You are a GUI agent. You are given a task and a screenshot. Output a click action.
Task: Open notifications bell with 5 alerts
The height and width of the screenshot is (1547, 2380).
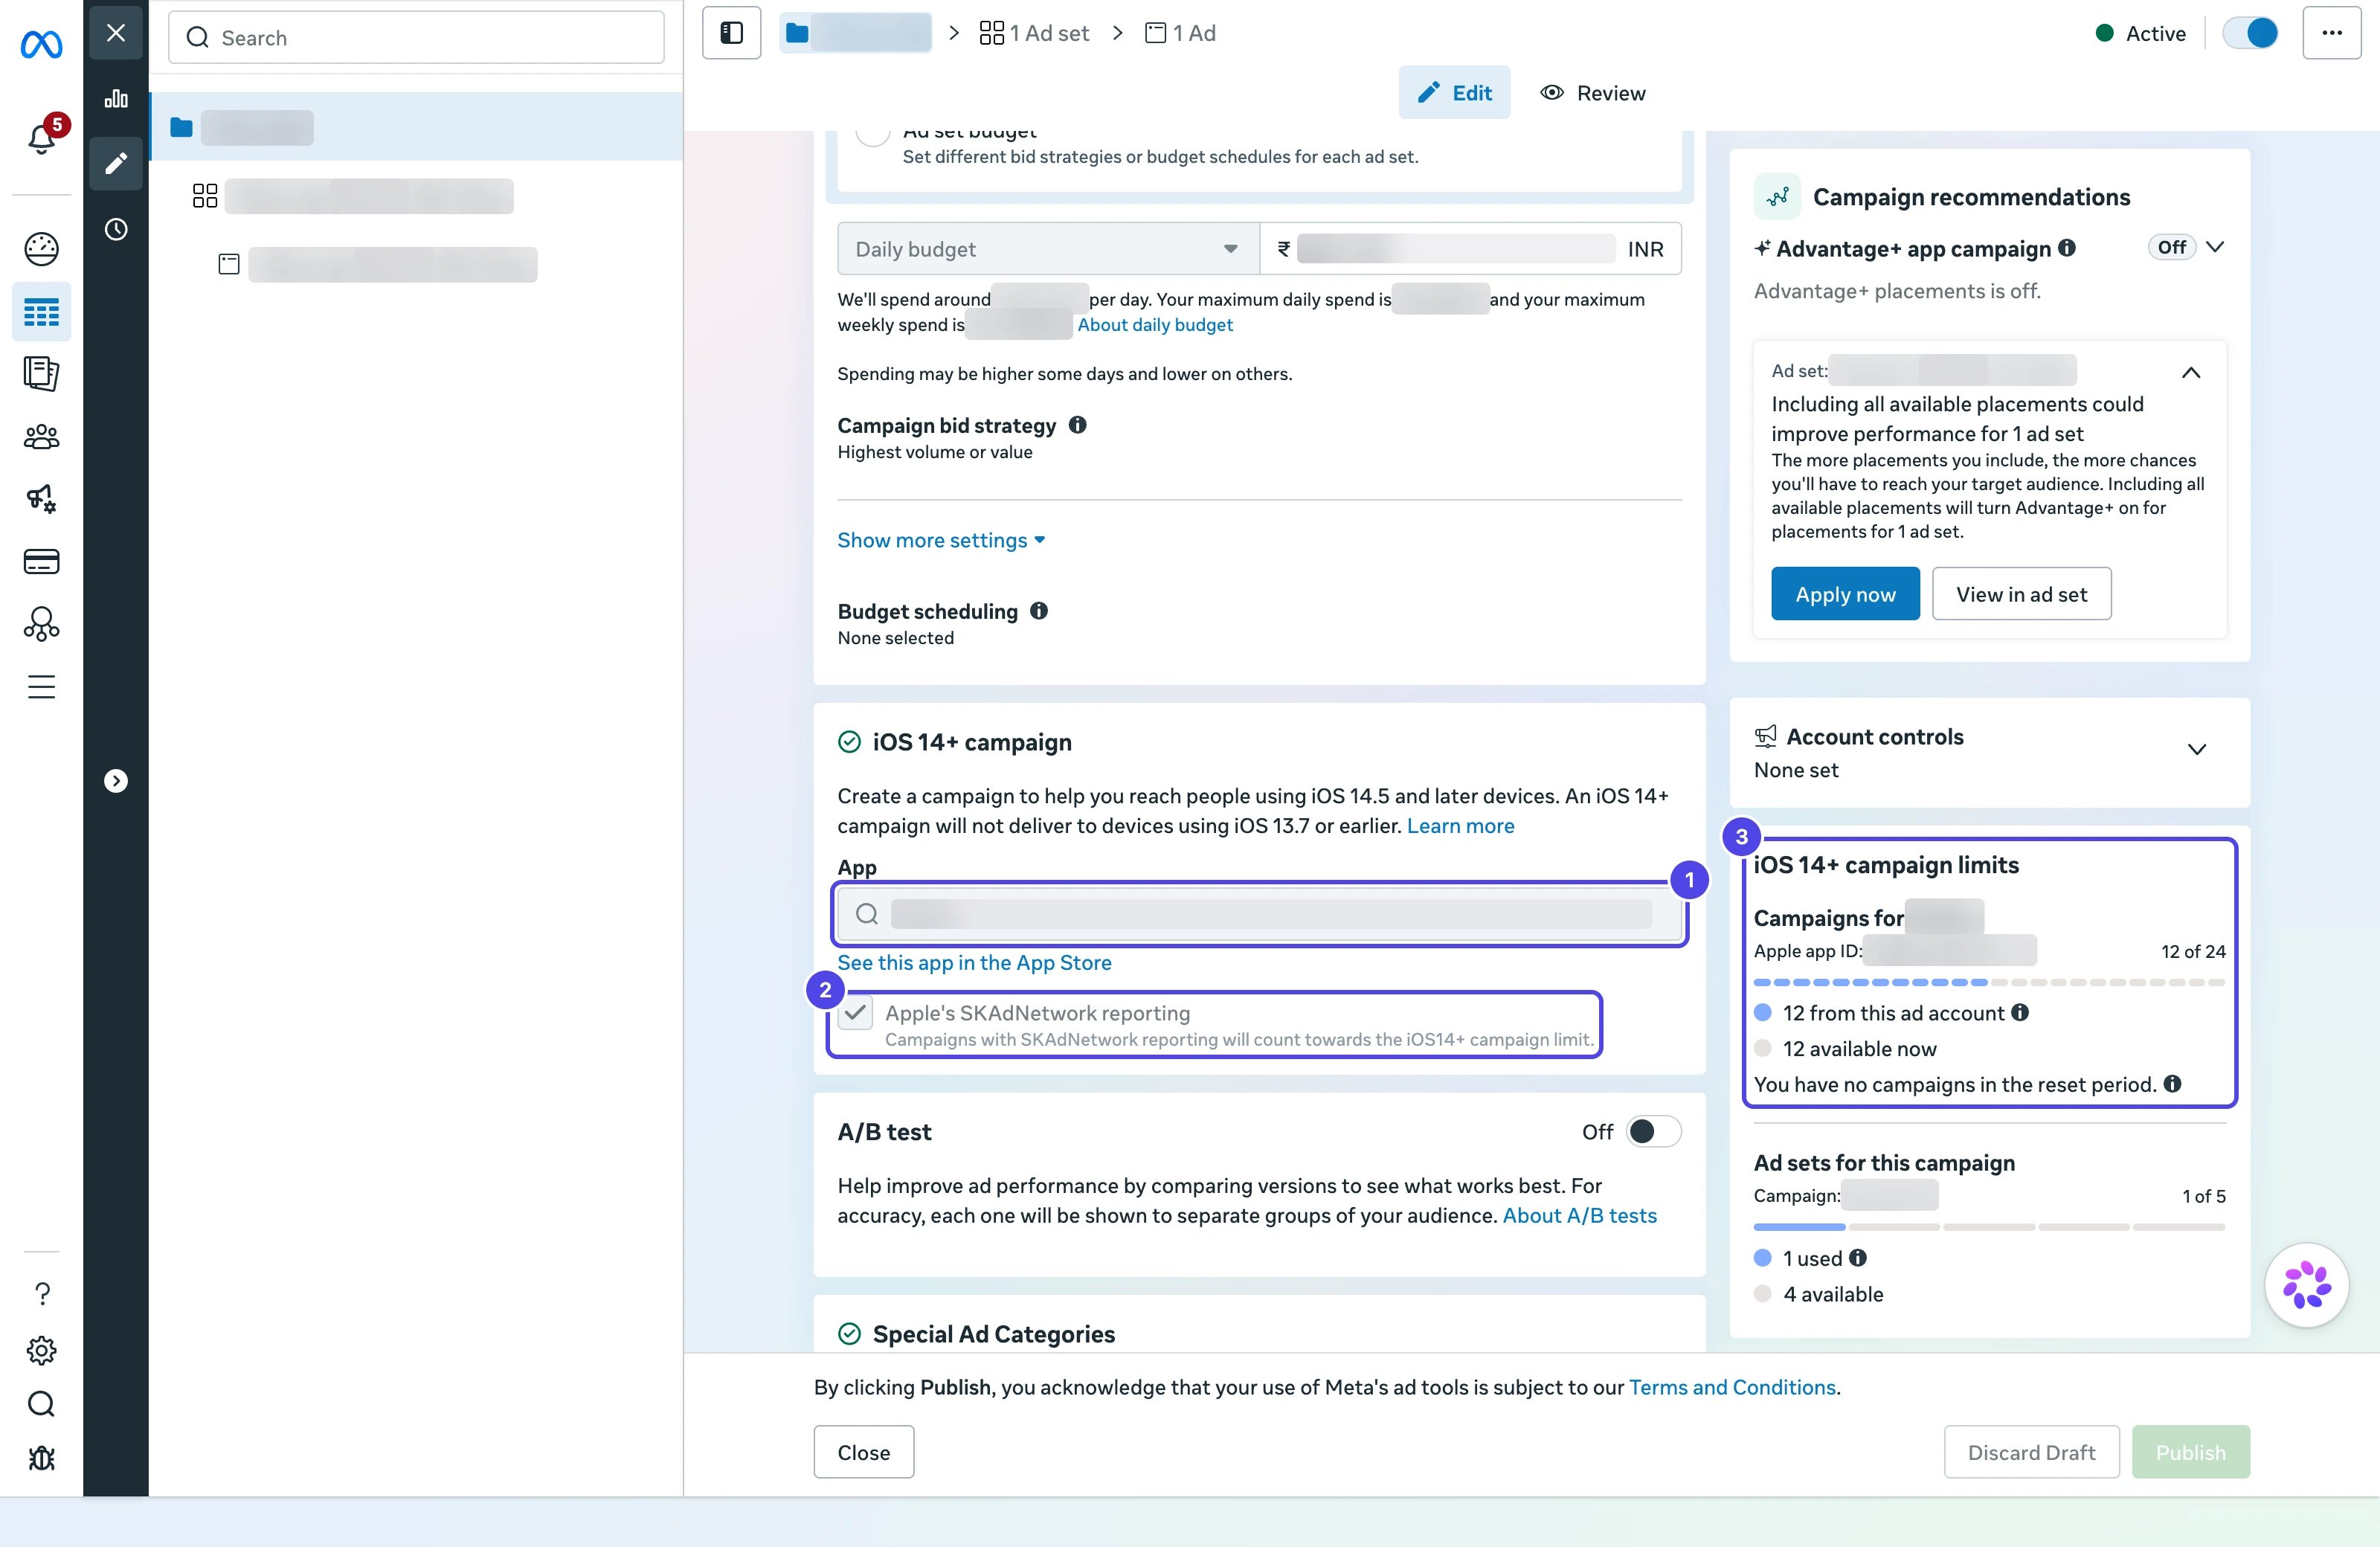42,137
